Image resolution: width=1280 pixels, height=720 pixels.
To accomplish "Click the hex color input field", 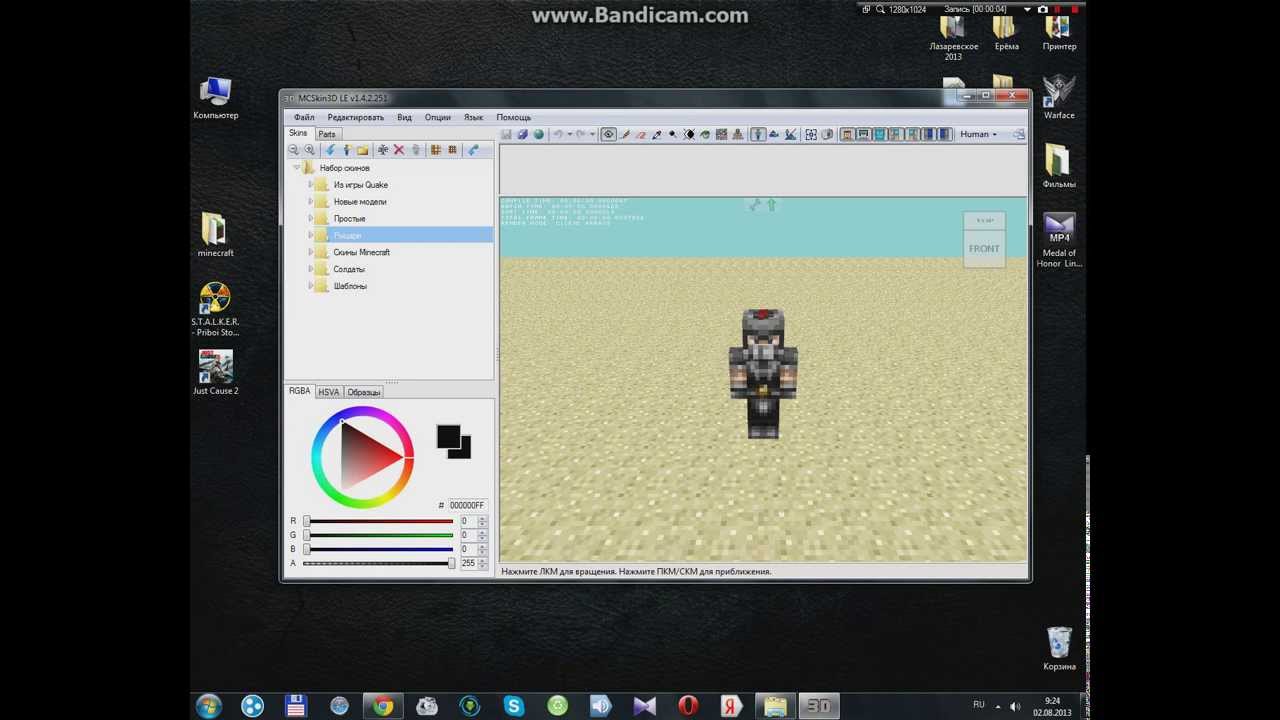I will coord(466,505).
